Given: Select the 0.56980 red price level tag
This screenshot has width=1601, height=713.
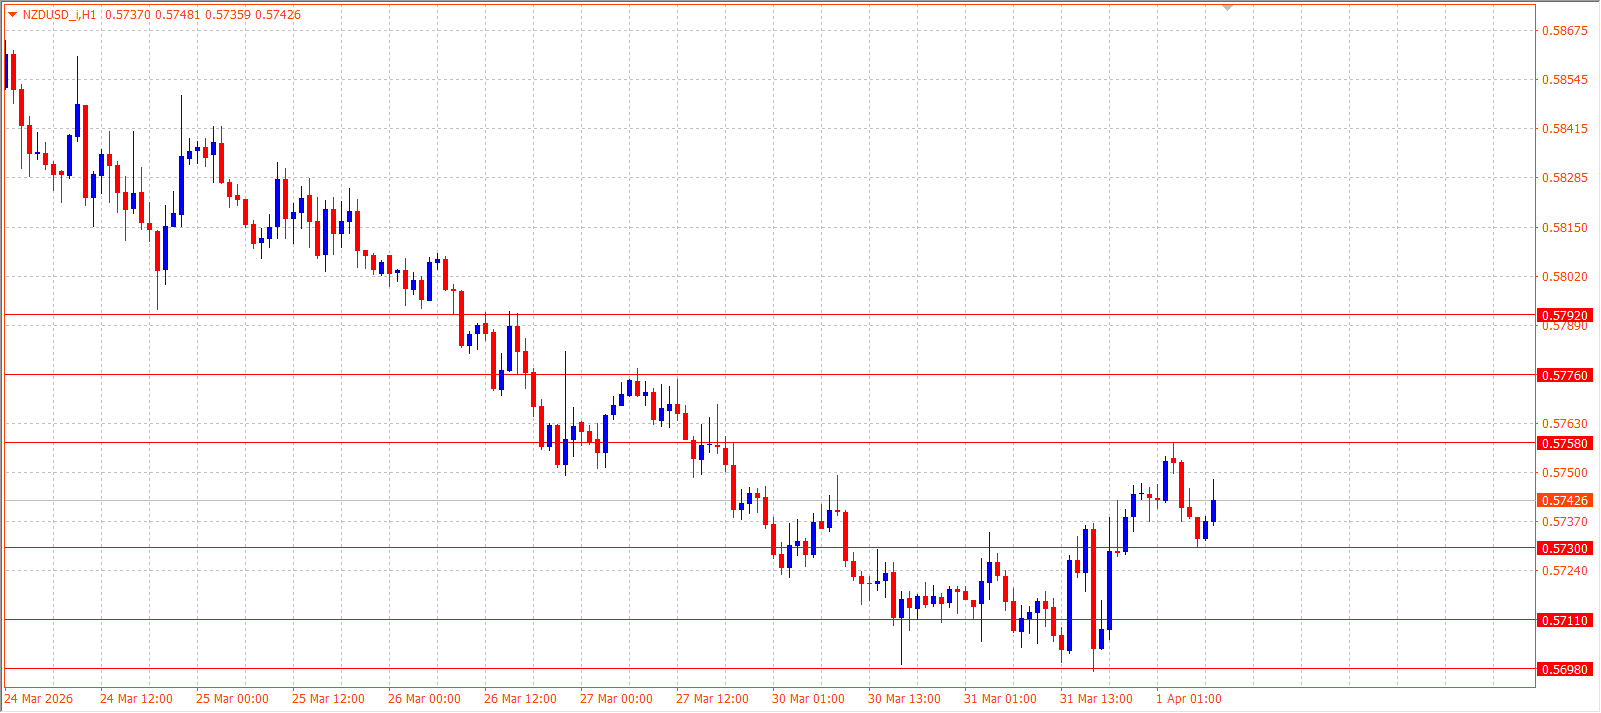Looking at the screenshot, I should click(x=1564, y=670).
